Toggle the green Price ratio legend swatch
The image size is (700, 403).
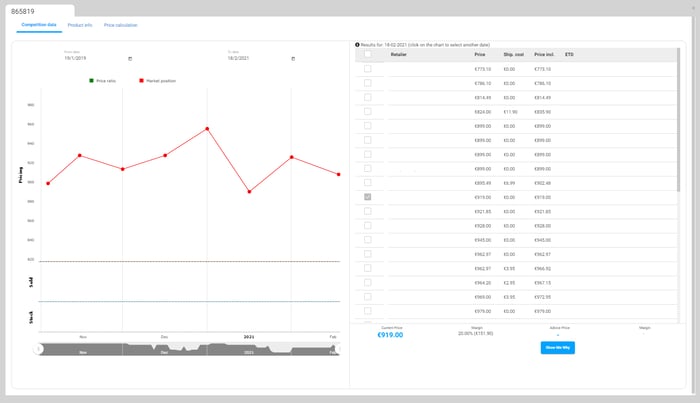[92, 81]
